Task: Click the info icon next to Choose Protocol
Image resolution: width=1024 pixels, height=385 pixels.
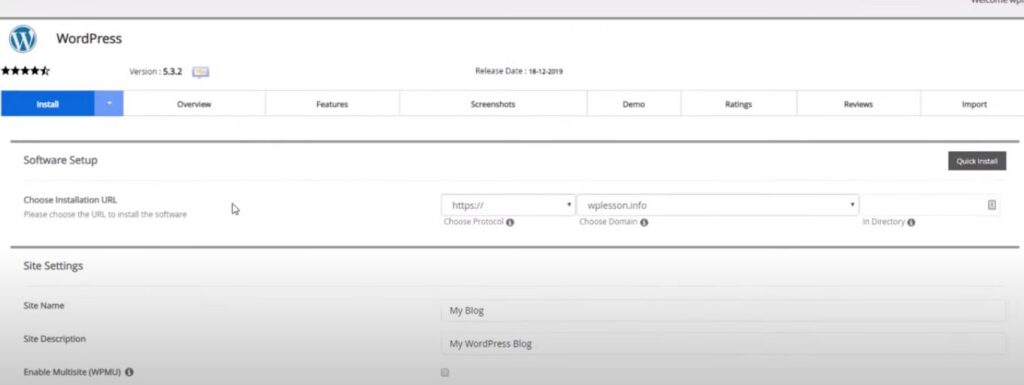Action: tap(510, 223)
